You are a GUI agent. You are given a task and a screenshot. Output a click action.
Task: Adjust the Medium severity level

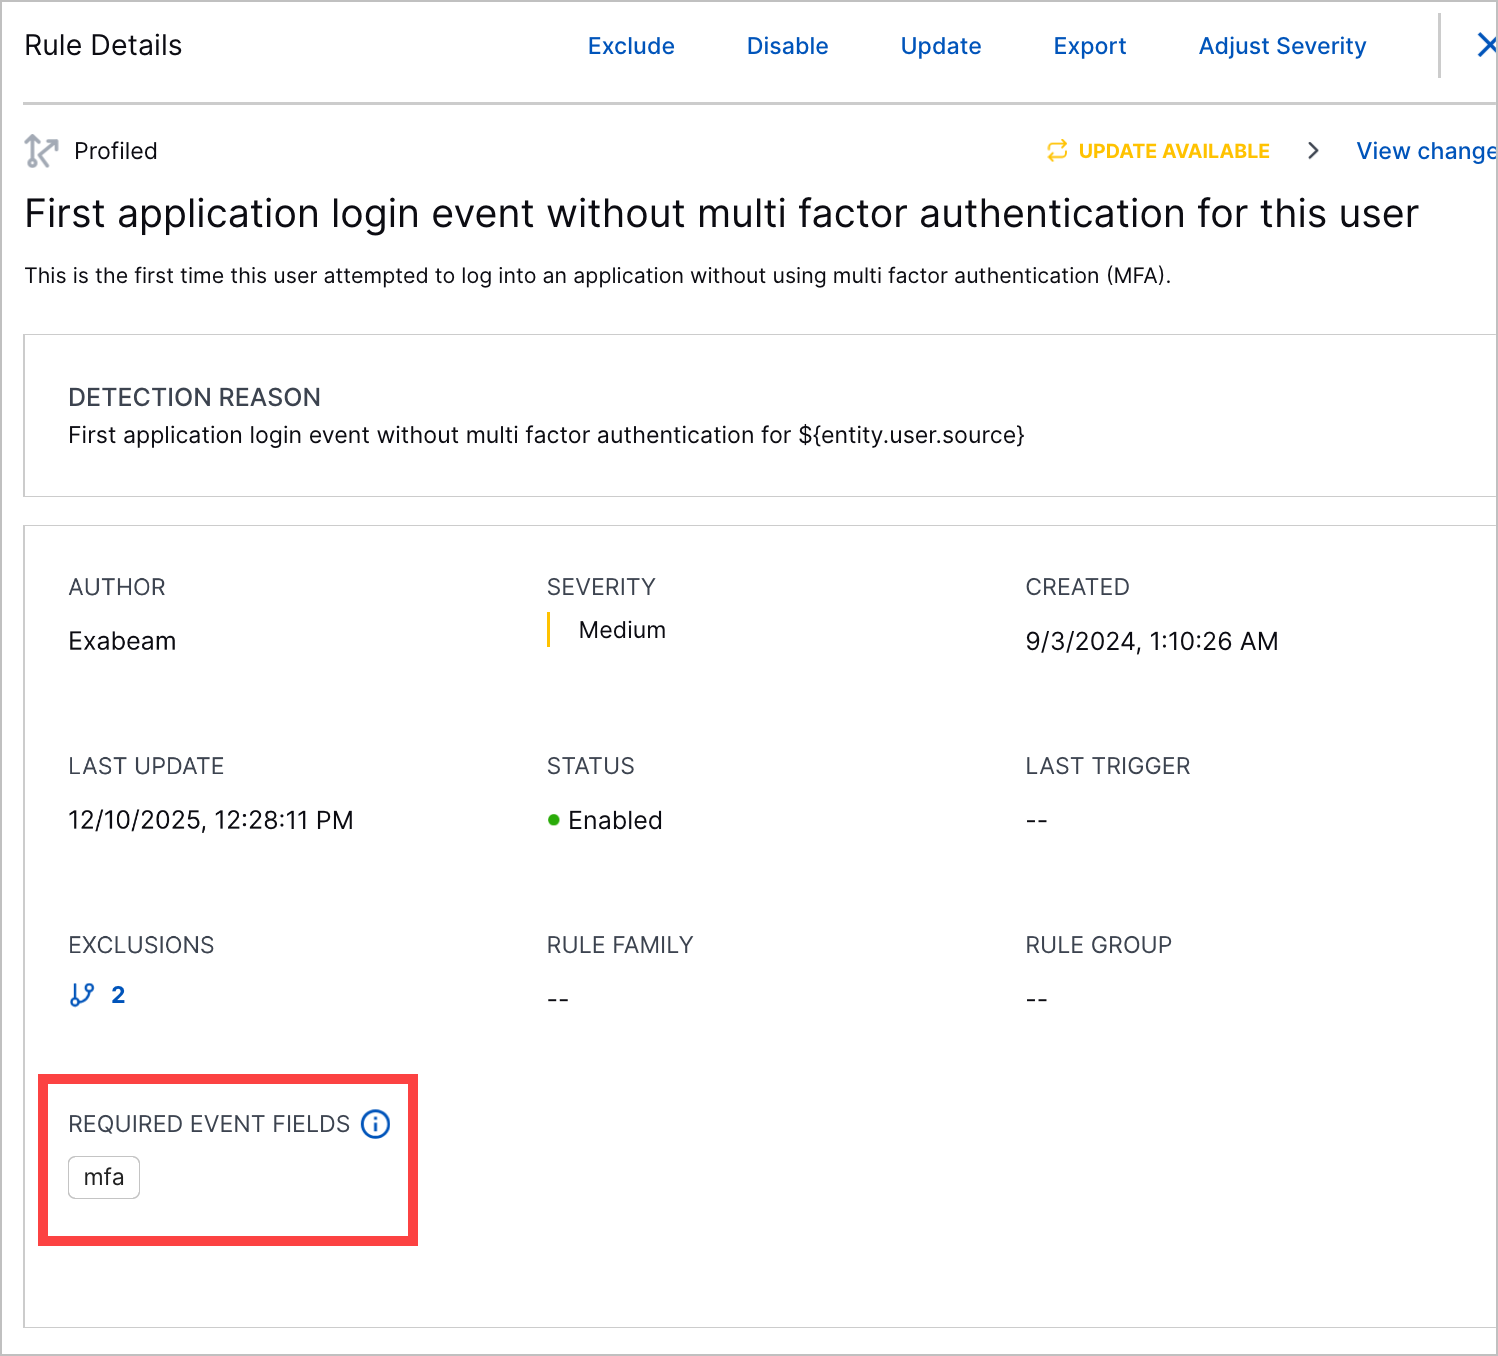click(x=622, y=629)
